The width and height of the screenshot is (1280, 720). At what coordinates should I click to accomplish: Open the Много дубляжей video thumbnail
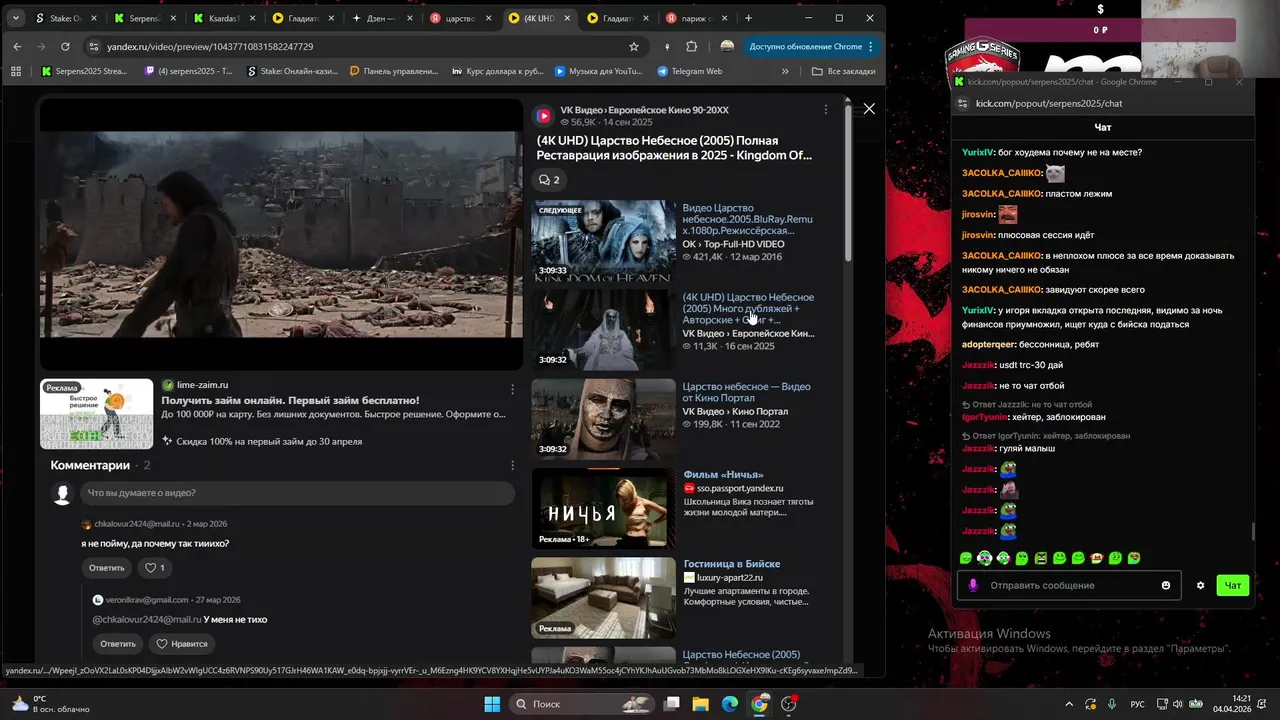603,329
